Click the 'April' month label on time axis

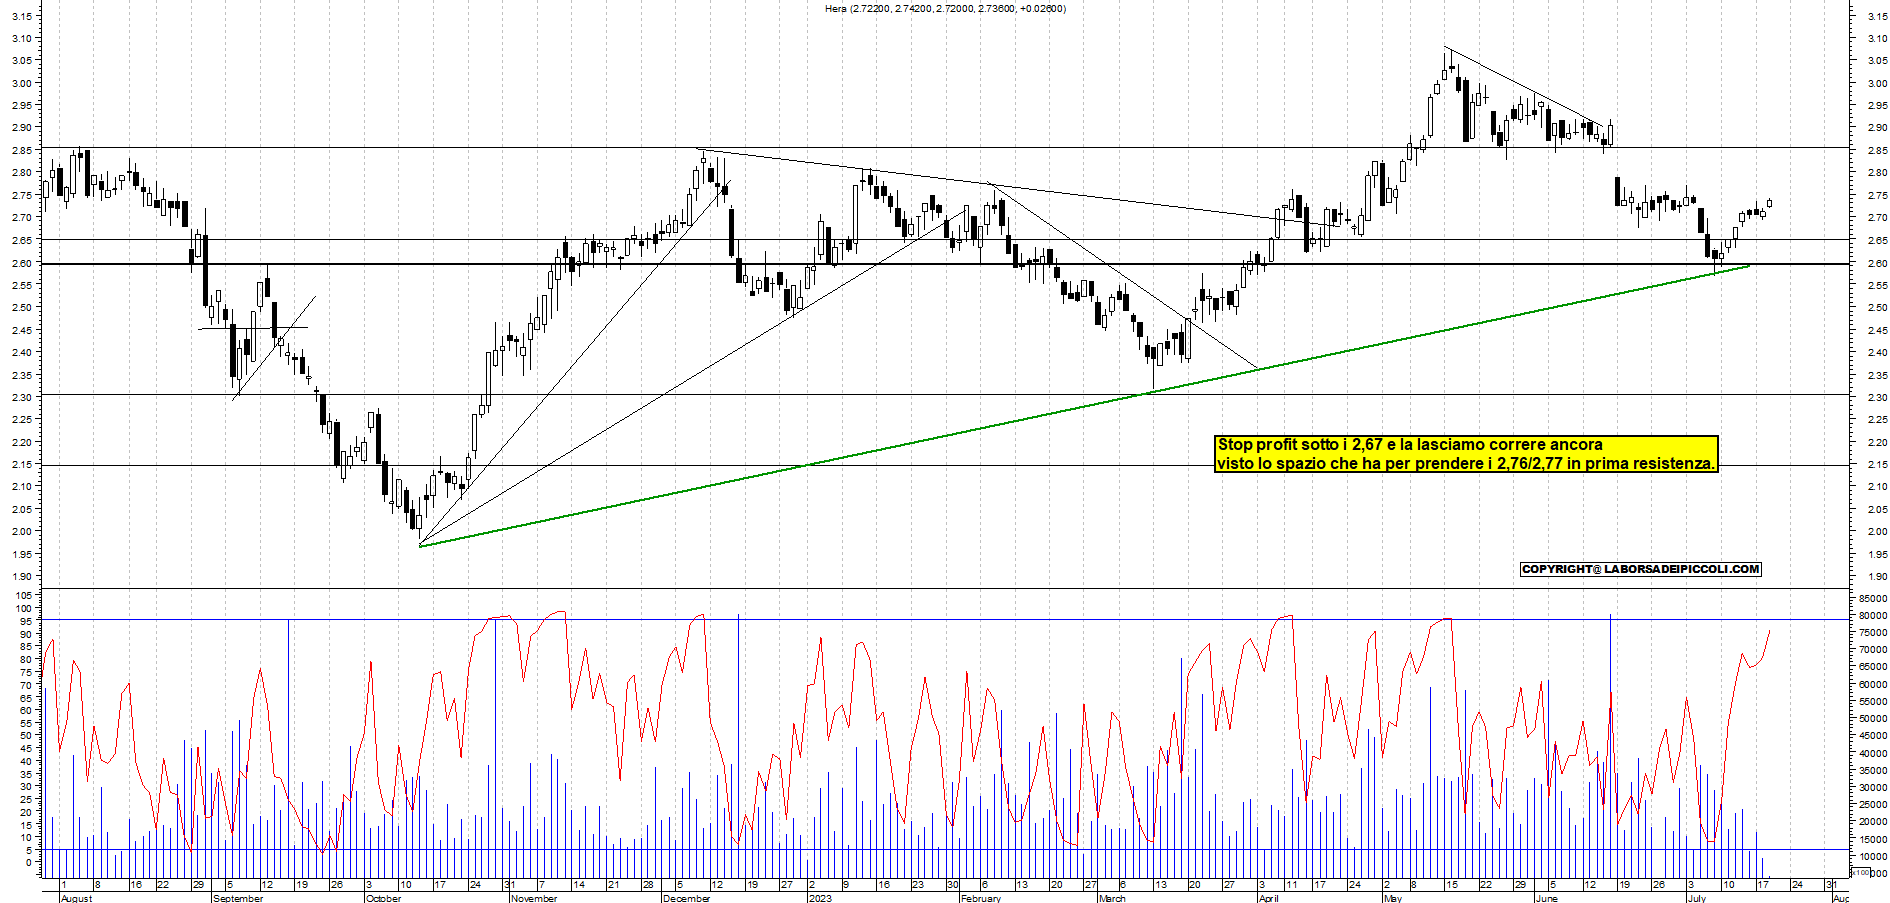[1269, 898]
